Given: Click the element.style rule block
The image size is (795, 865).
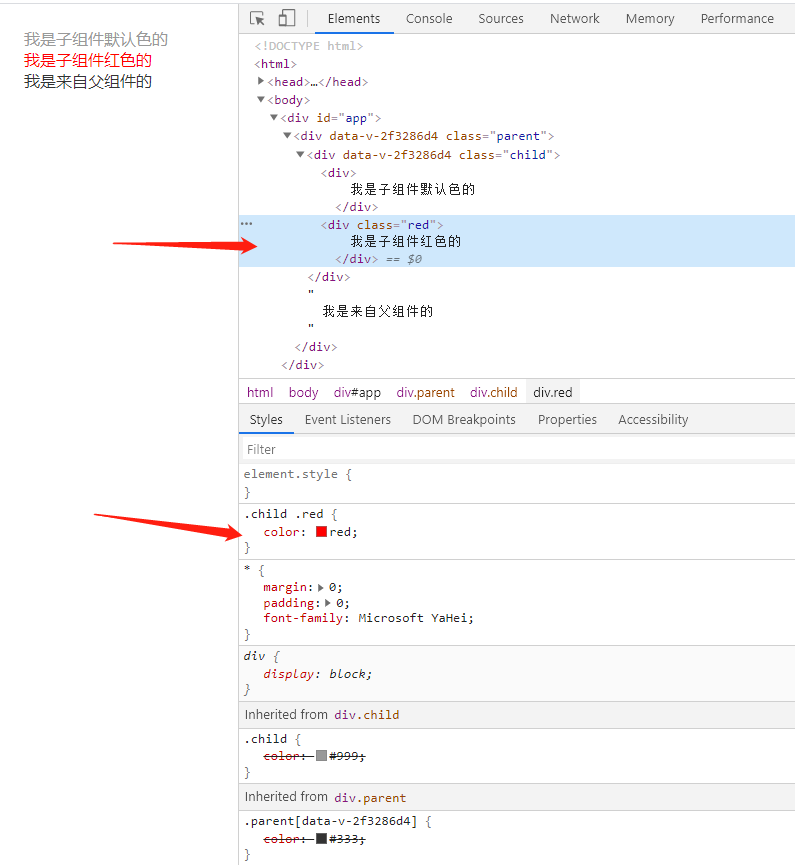Looking at the screenshot, I should [517, 483].
